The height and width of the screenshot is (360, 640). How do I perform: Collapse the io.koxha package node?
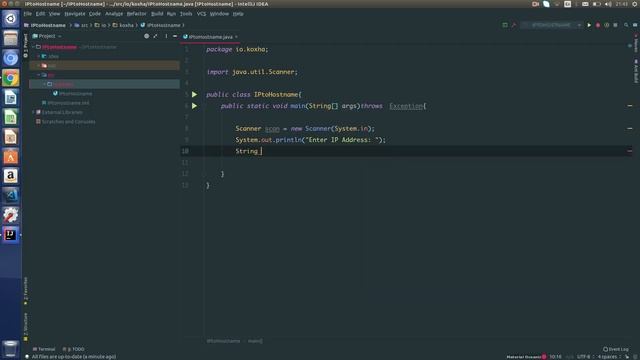click(44, 84)
